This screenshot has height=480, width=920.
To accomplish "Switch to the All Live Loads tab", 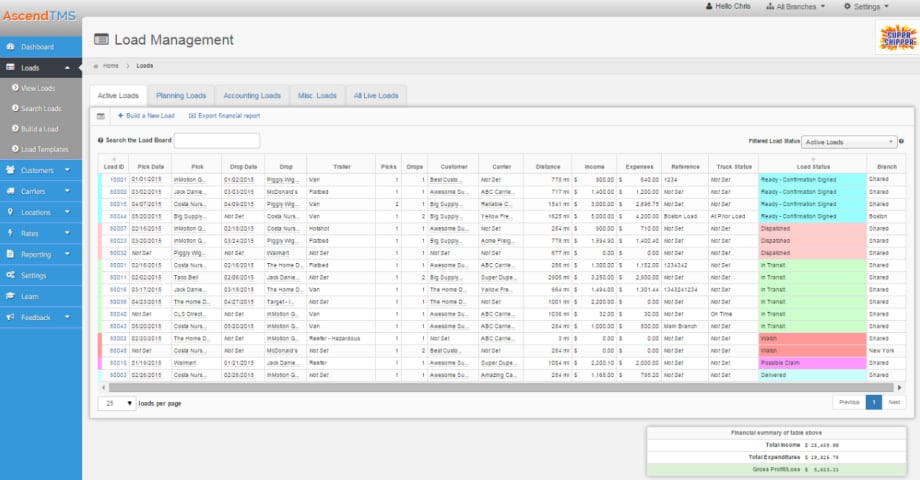I will click(376, 96).
